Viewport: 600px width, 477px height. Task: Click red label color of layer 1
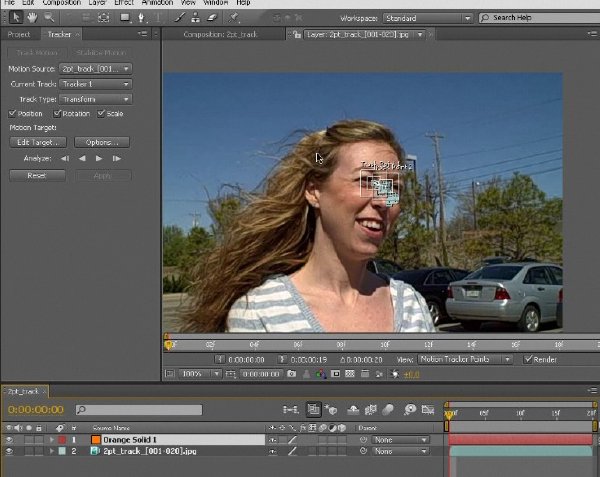62,440
